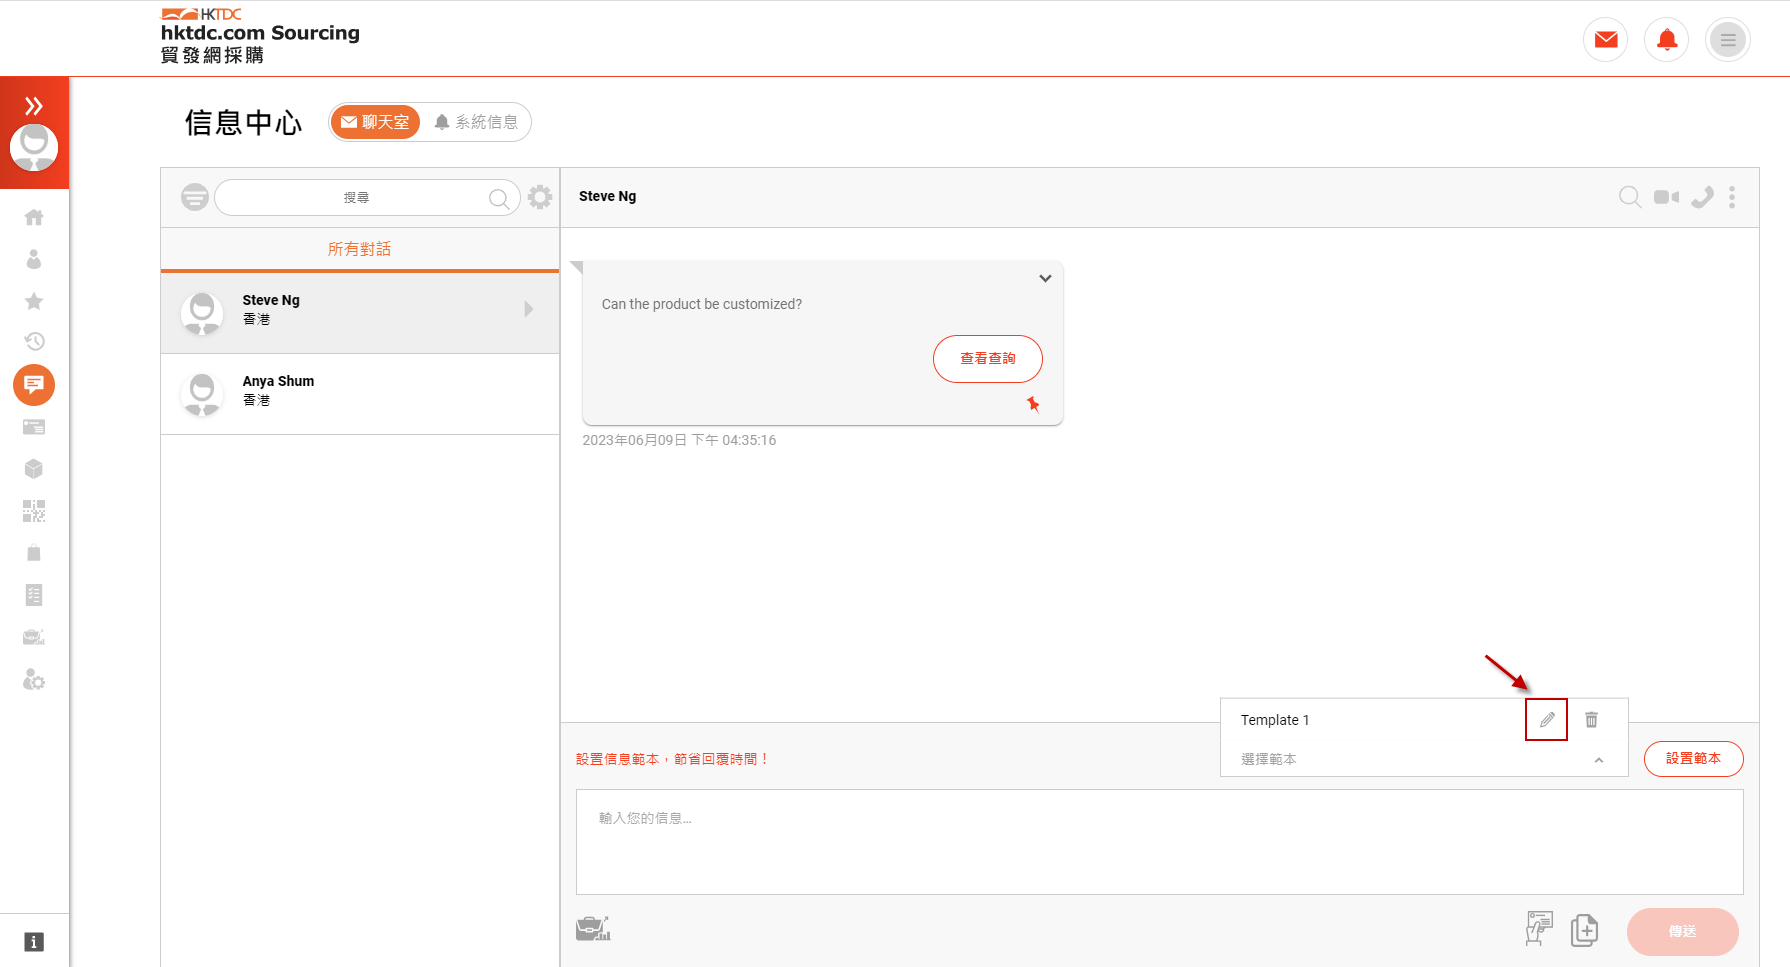Click the pencil icon to edit Template 1
Screen dimensions: 1790x967
click(1546, 720)
